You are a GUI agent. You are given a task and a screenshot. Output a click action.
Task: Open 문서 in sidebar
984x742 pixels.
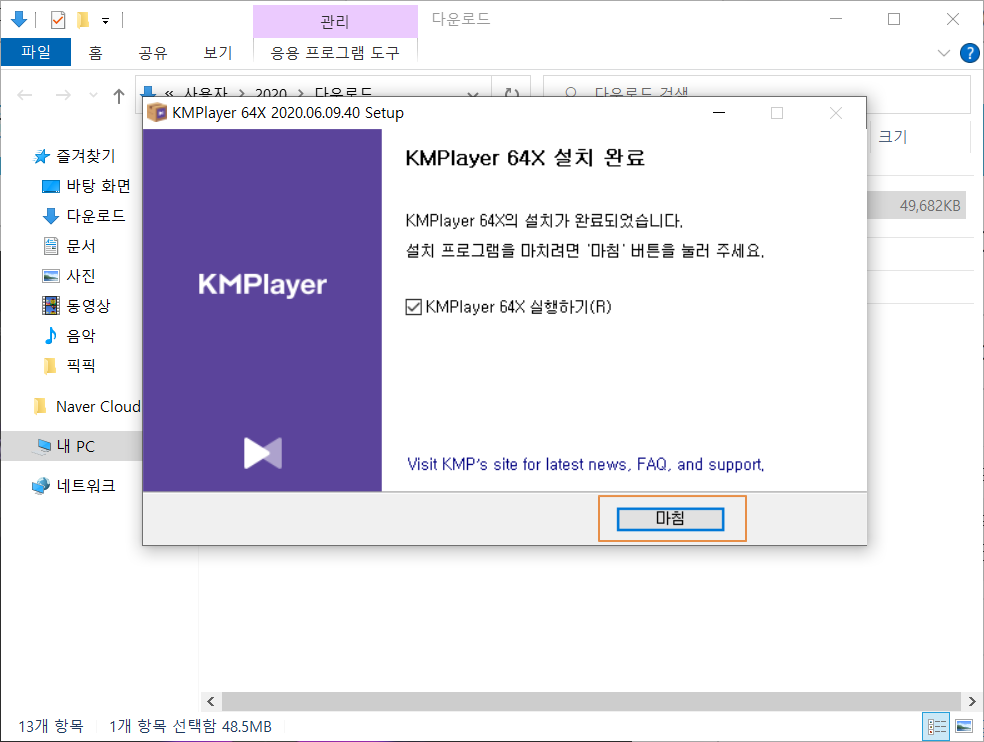point(81,246)
